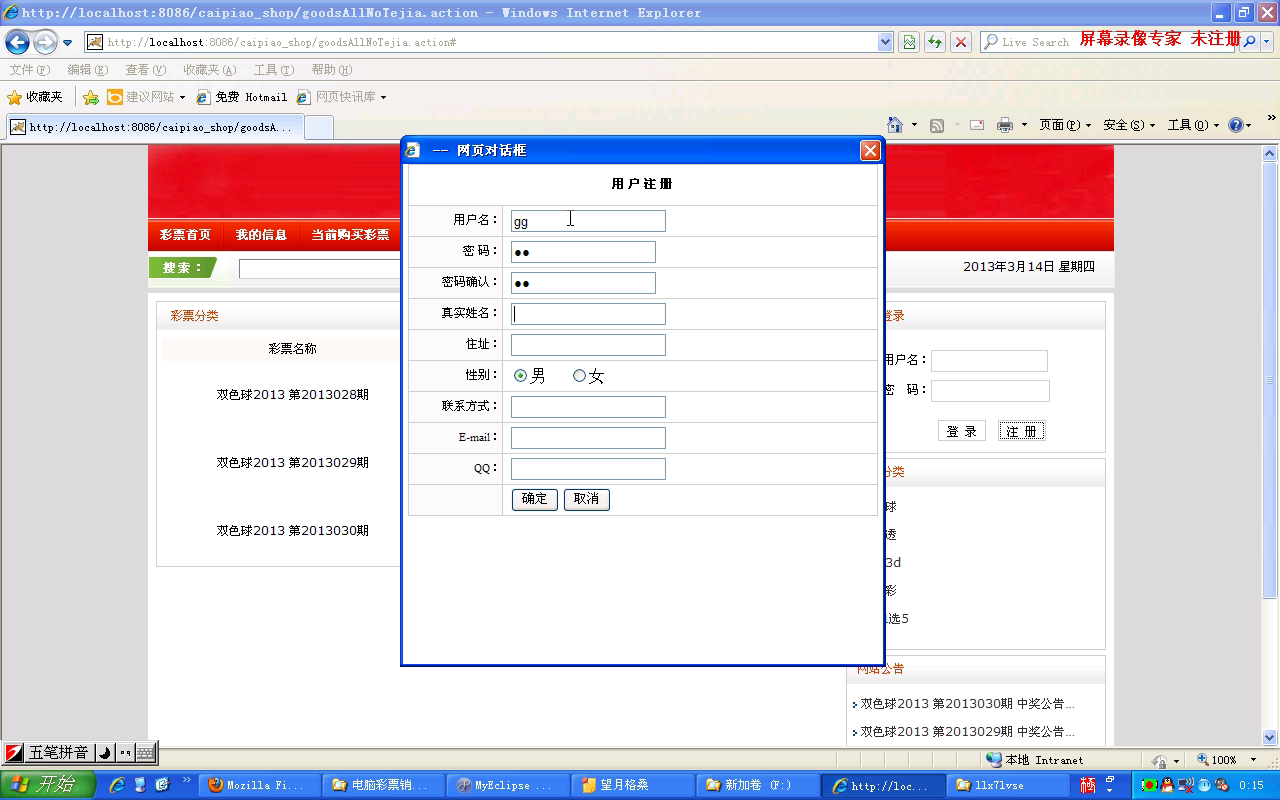Refresh page with green arrows icon
The width and height of the screenshot is (1280, 800).
pyautogui.click(x=935, y=42)
